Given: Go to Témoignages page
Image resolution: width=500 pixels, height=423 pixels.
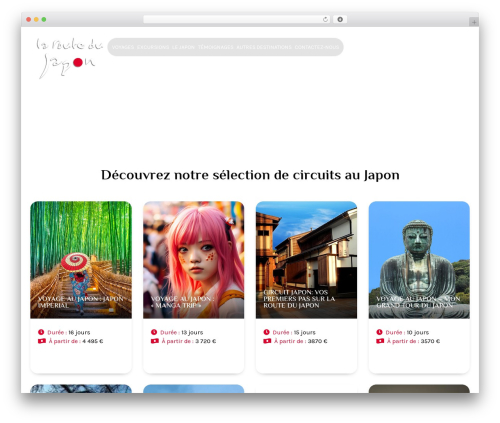Looking at the screenshot, I should [216, 47].
